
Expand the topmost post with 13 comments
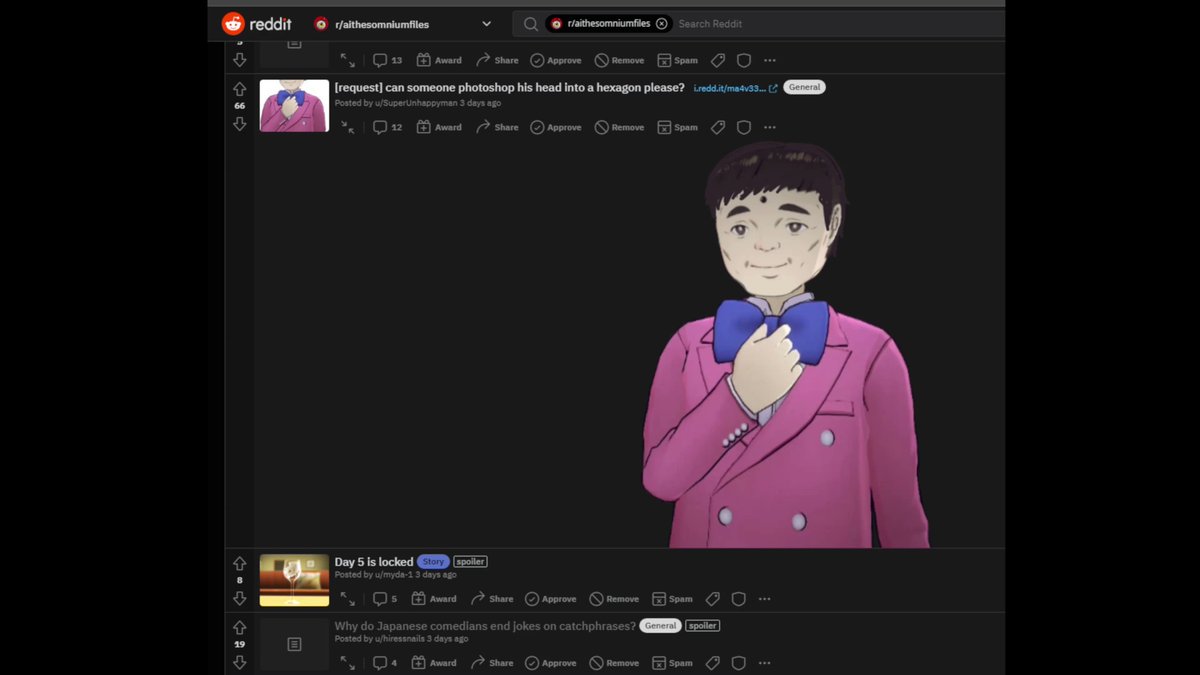[x=347, y=60]
